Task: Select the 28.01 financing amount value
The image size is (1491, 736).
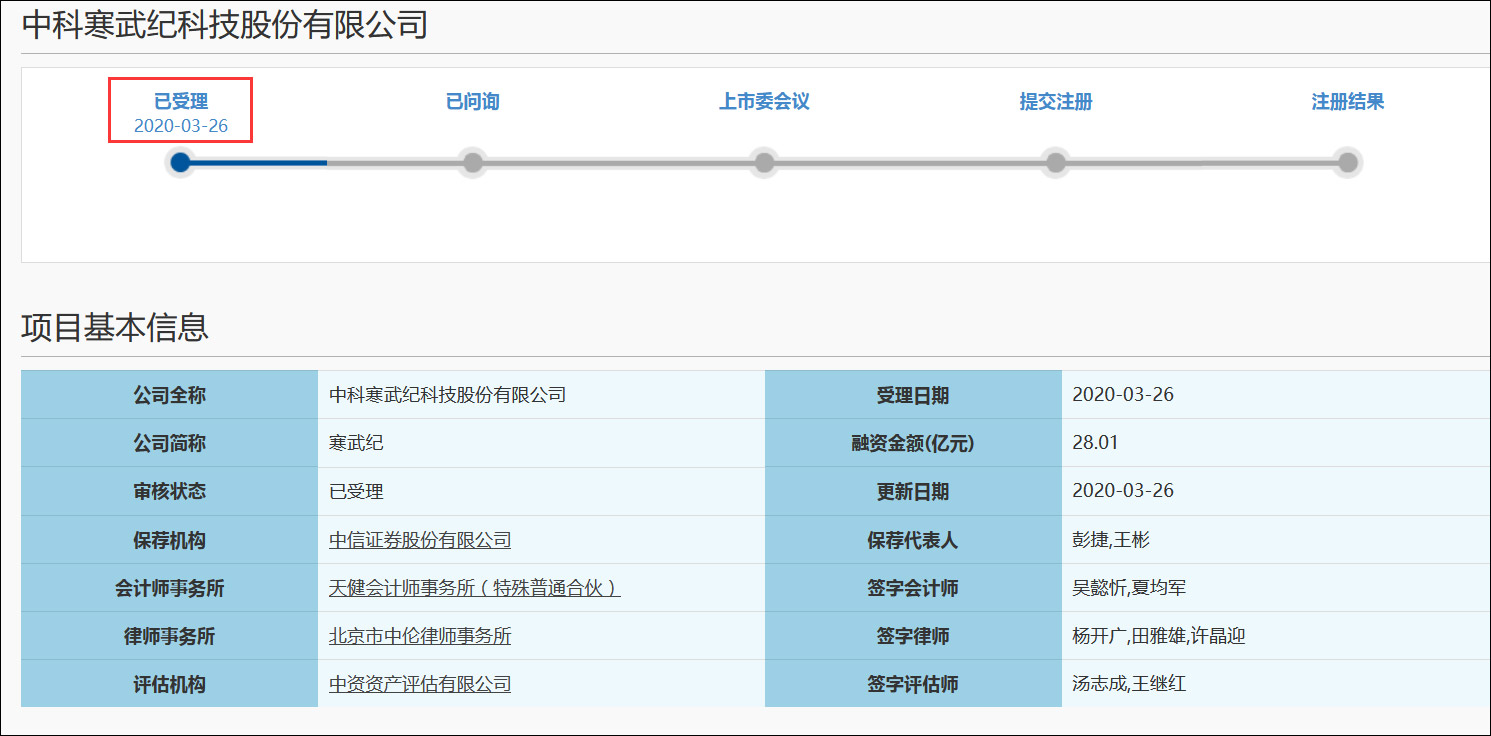Action: 1276,443
